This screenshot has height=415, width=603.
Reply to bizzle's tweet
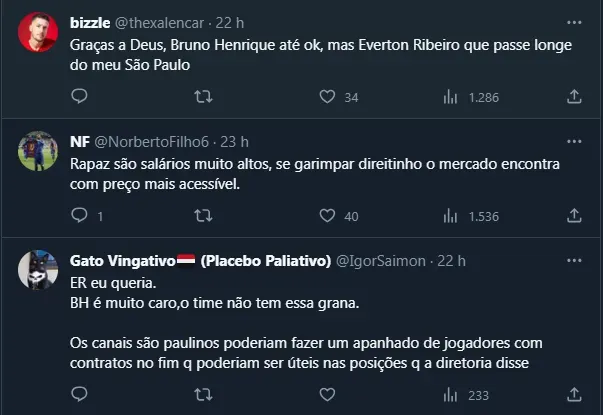[80, 97]
